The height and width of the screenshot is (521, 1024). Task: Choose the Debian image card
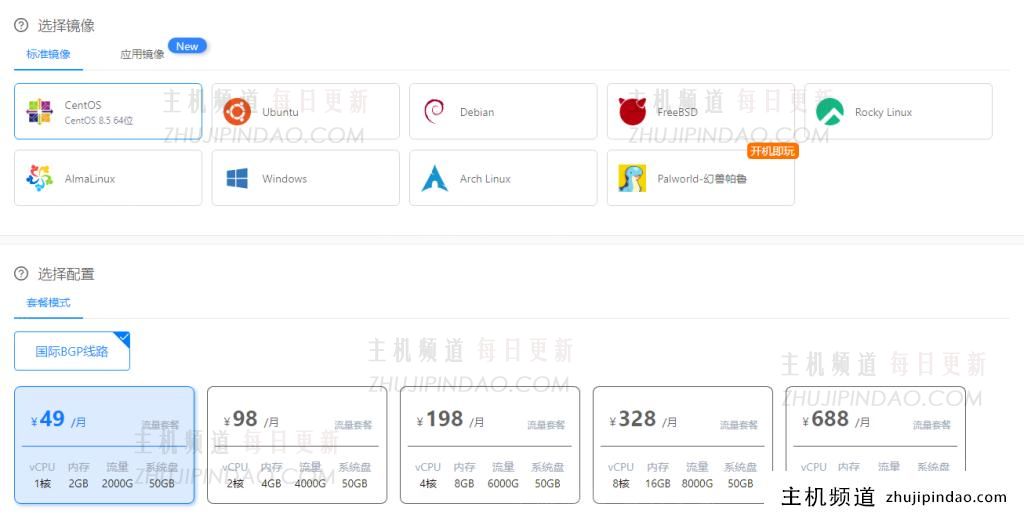pyautogui.click(x=503, y=111)
